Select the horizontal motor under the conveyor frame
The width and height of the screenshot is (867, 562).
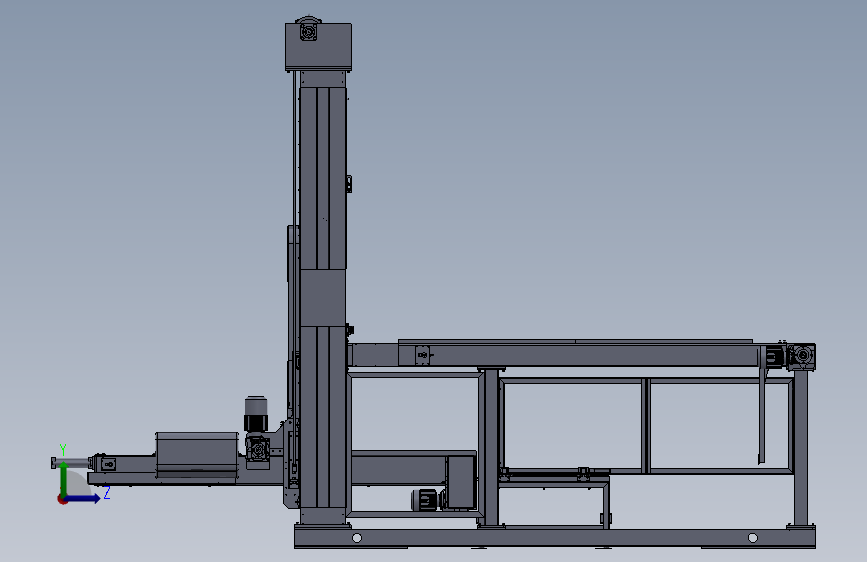click(425, 500)
